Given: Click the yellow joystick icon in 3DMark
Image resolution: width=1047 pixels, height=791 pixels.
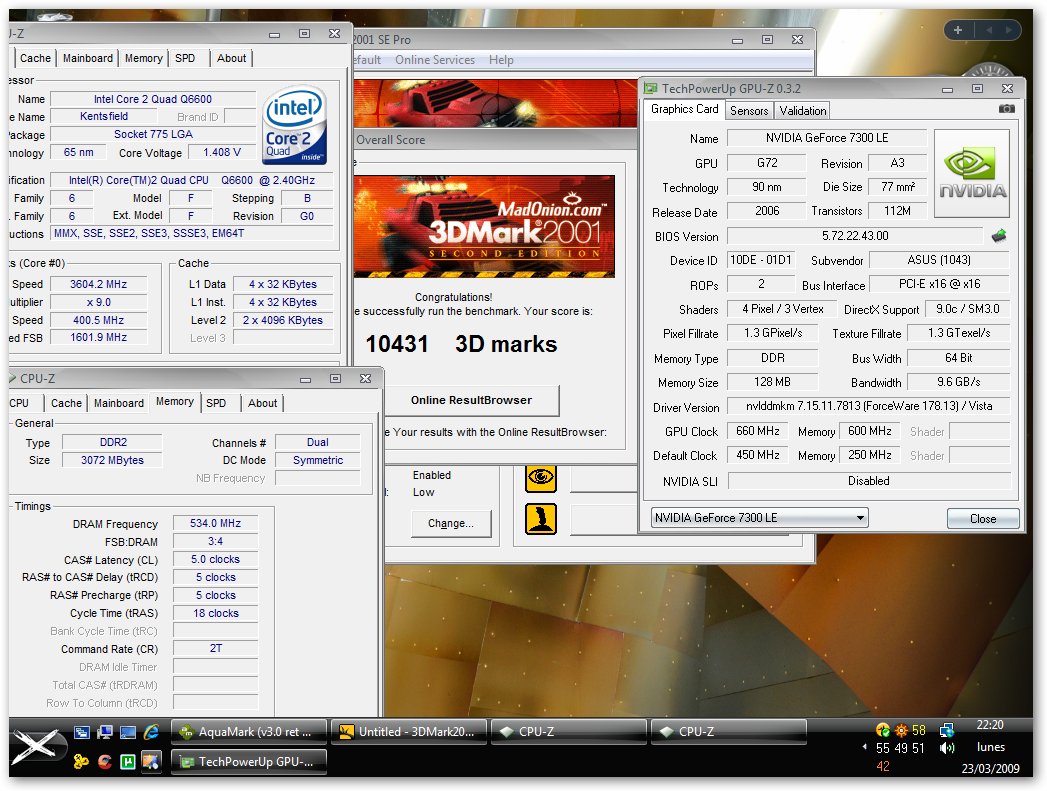Looking at the screenshot, I should [x=540, y=519].
